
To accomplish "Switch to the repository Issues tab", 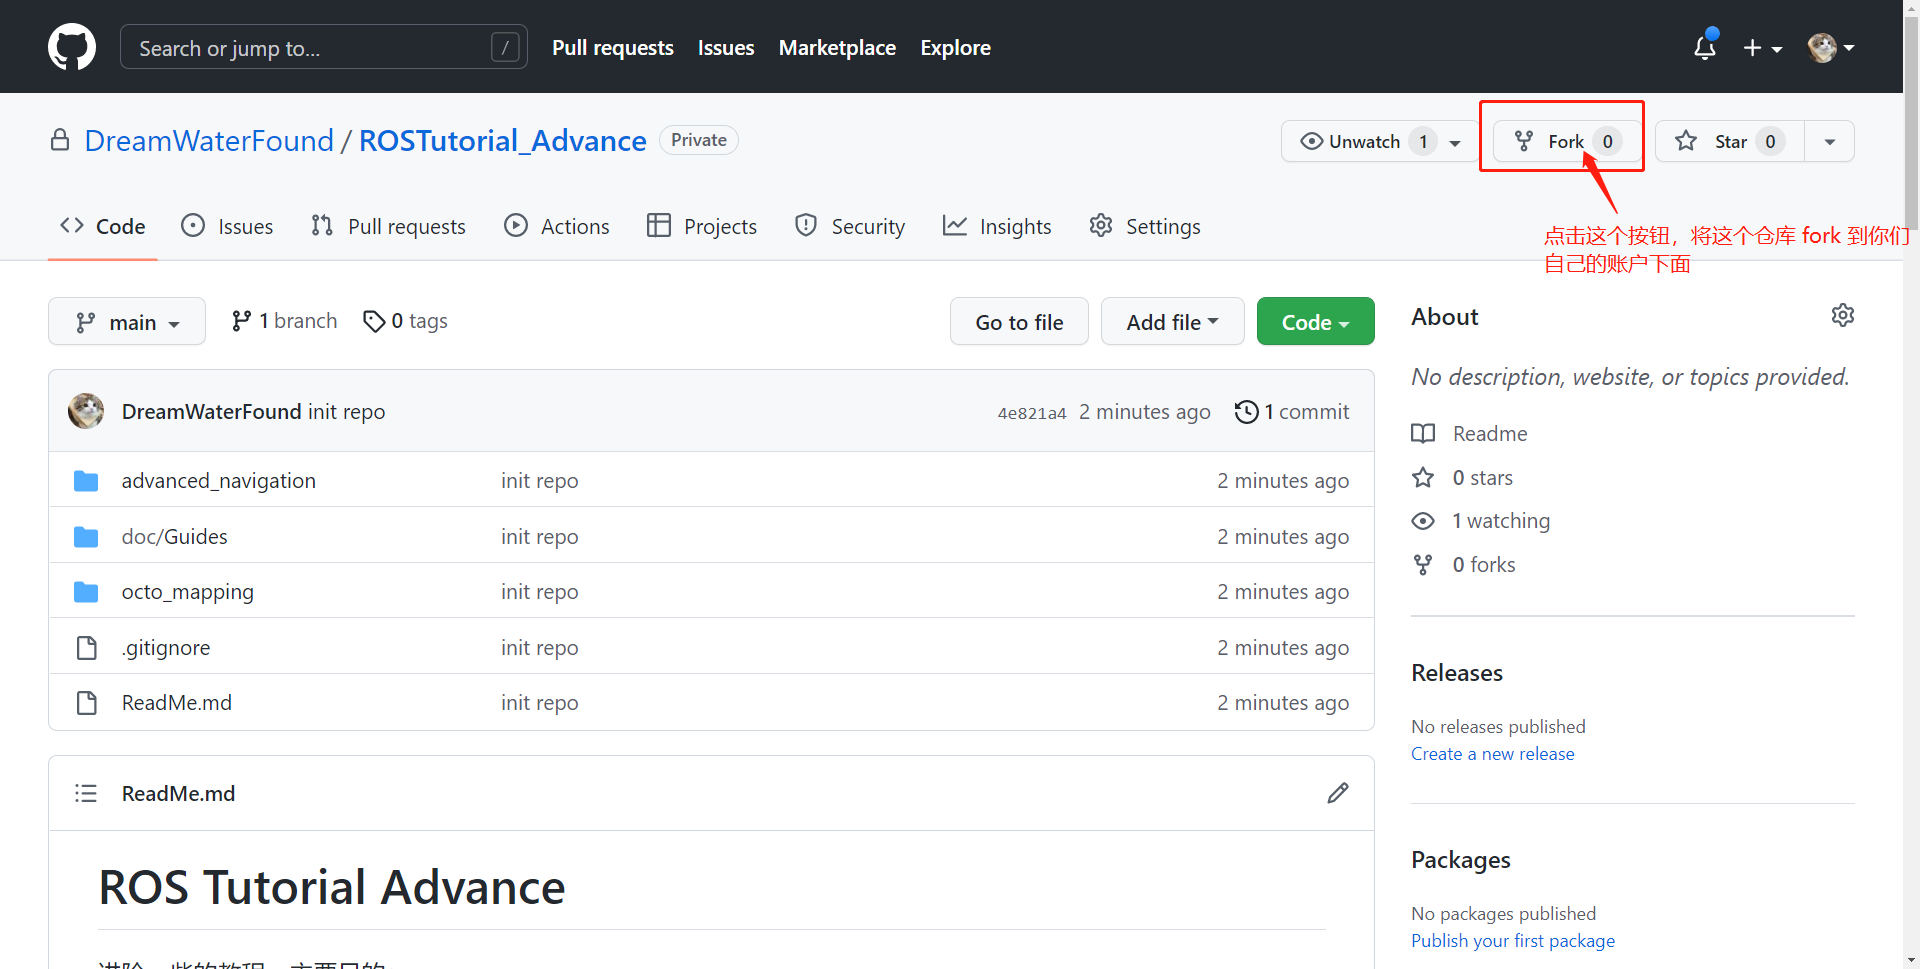I will [x=227, y=226].
